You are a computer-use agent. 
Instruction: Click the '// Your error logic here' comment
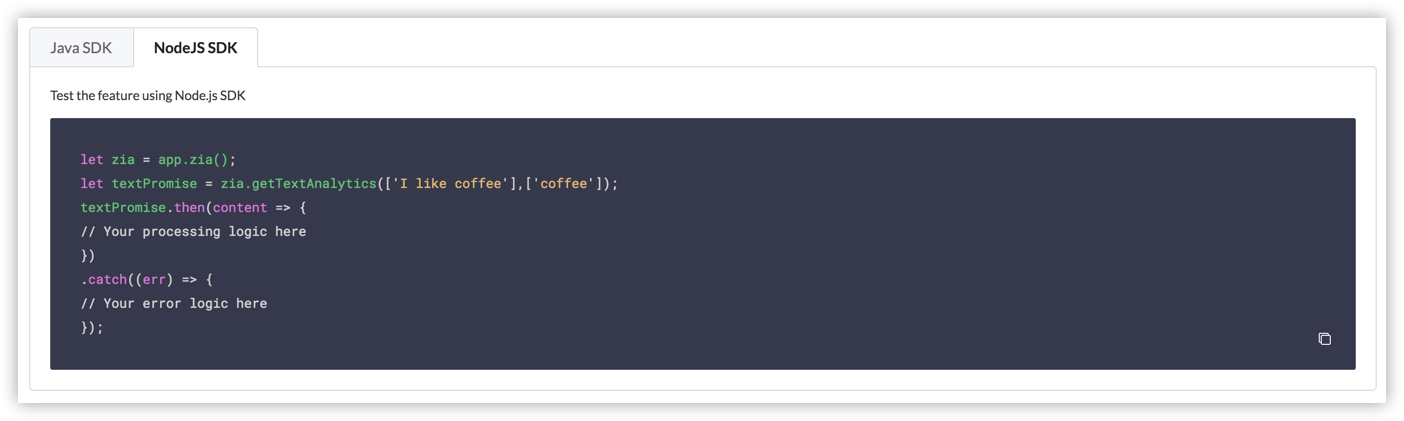[x=174, y=304]
